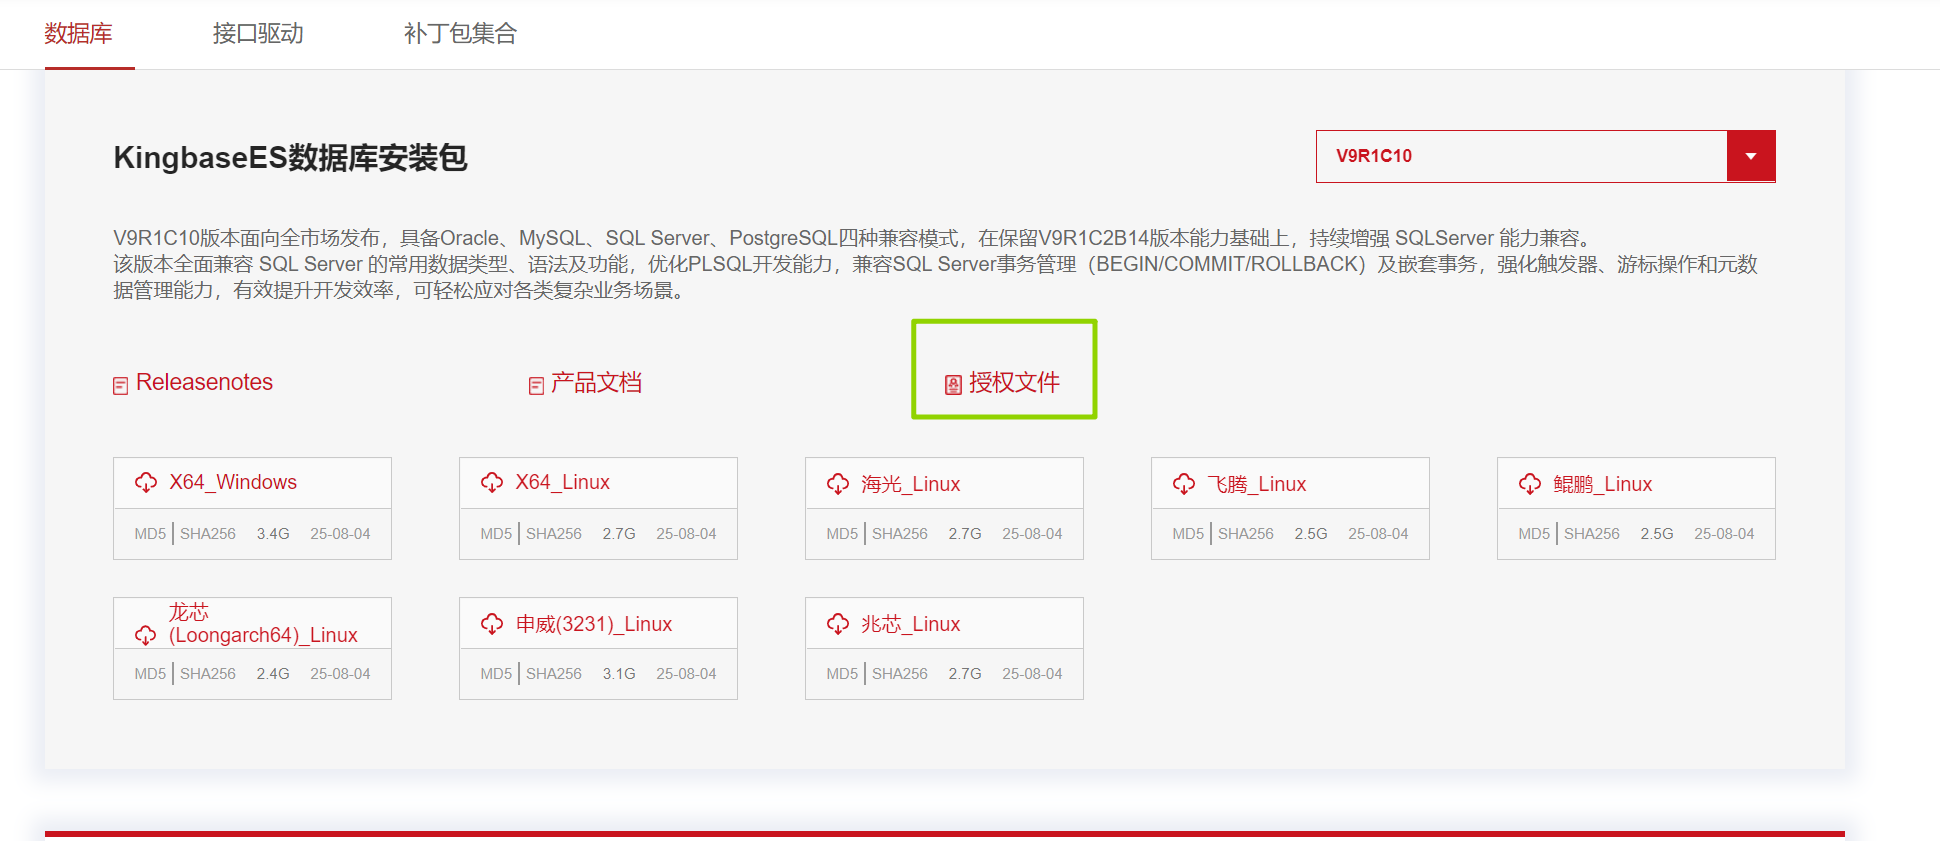View SHA256 for 鲲鹏_Linux
Image resolution: width=1940 pixels, height=841 pixels.
point(1592,534)
